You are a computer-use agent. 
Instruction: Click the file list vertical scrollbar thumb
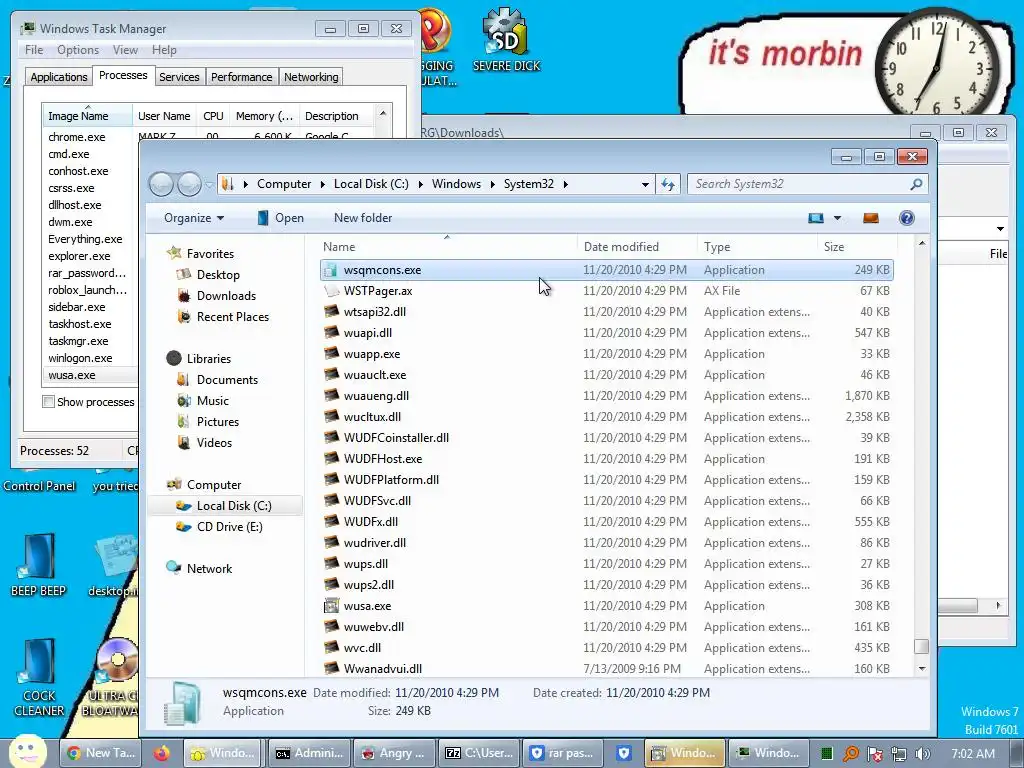(921, 646)
